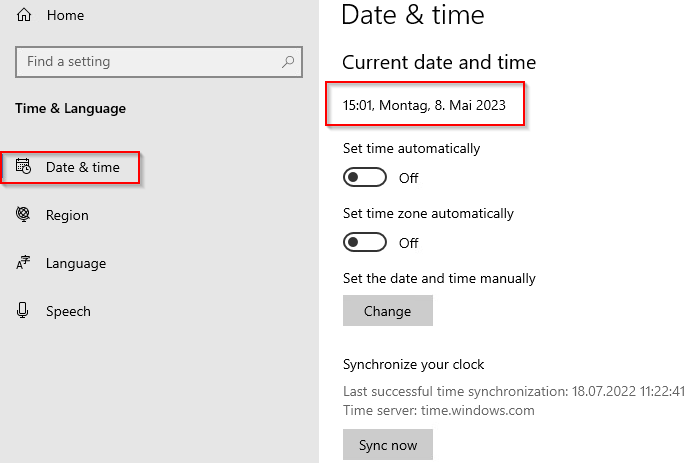Open the Region settings
Screen dimensions: 689x463
tap(67, 215)
